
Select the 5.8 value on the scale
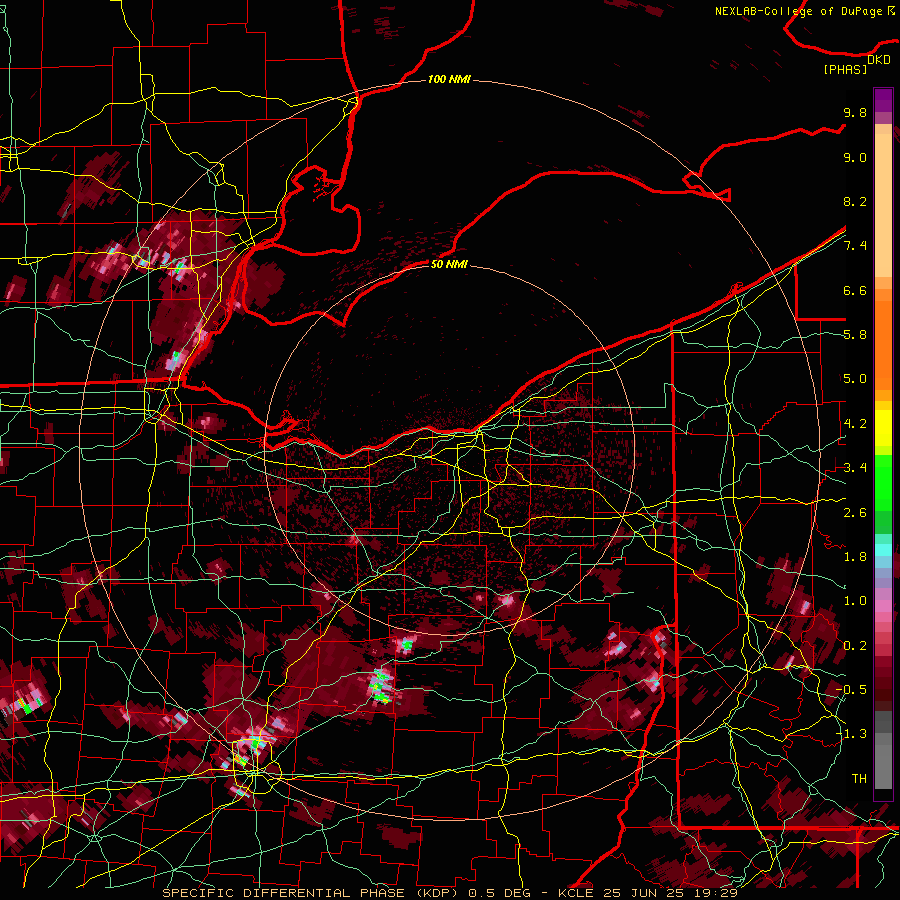point(855,335)
